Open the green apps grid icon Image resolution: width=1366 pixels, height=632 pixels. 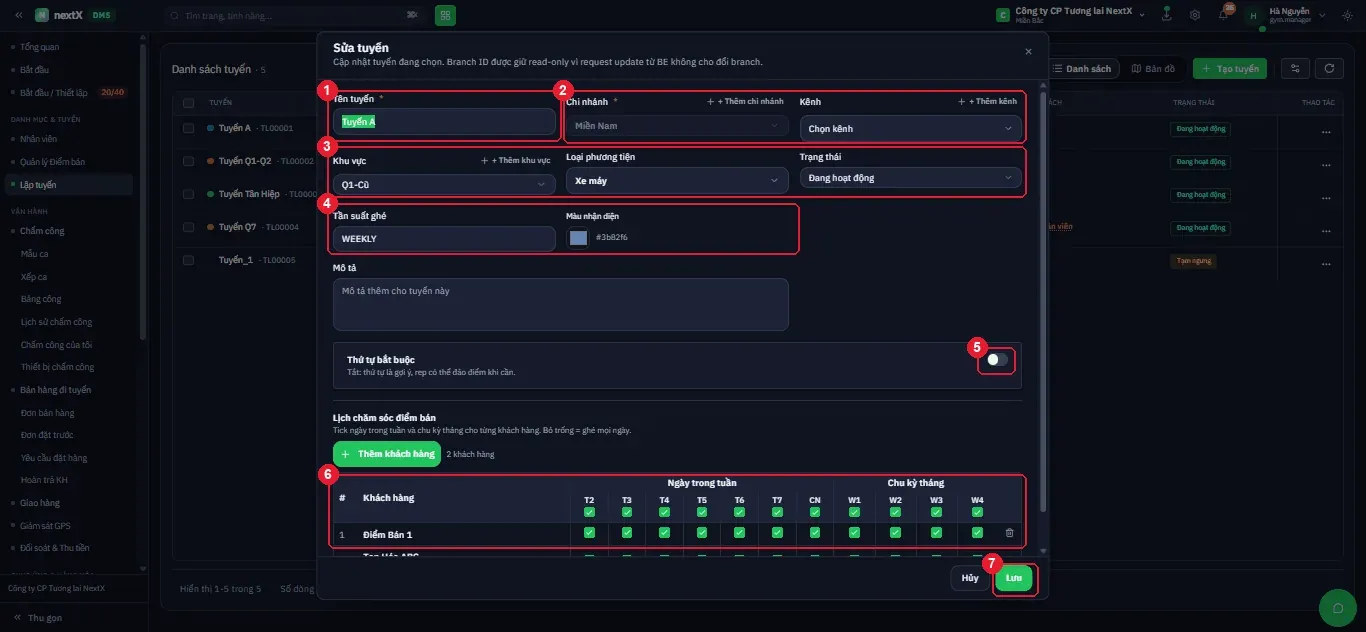point(445,15)
